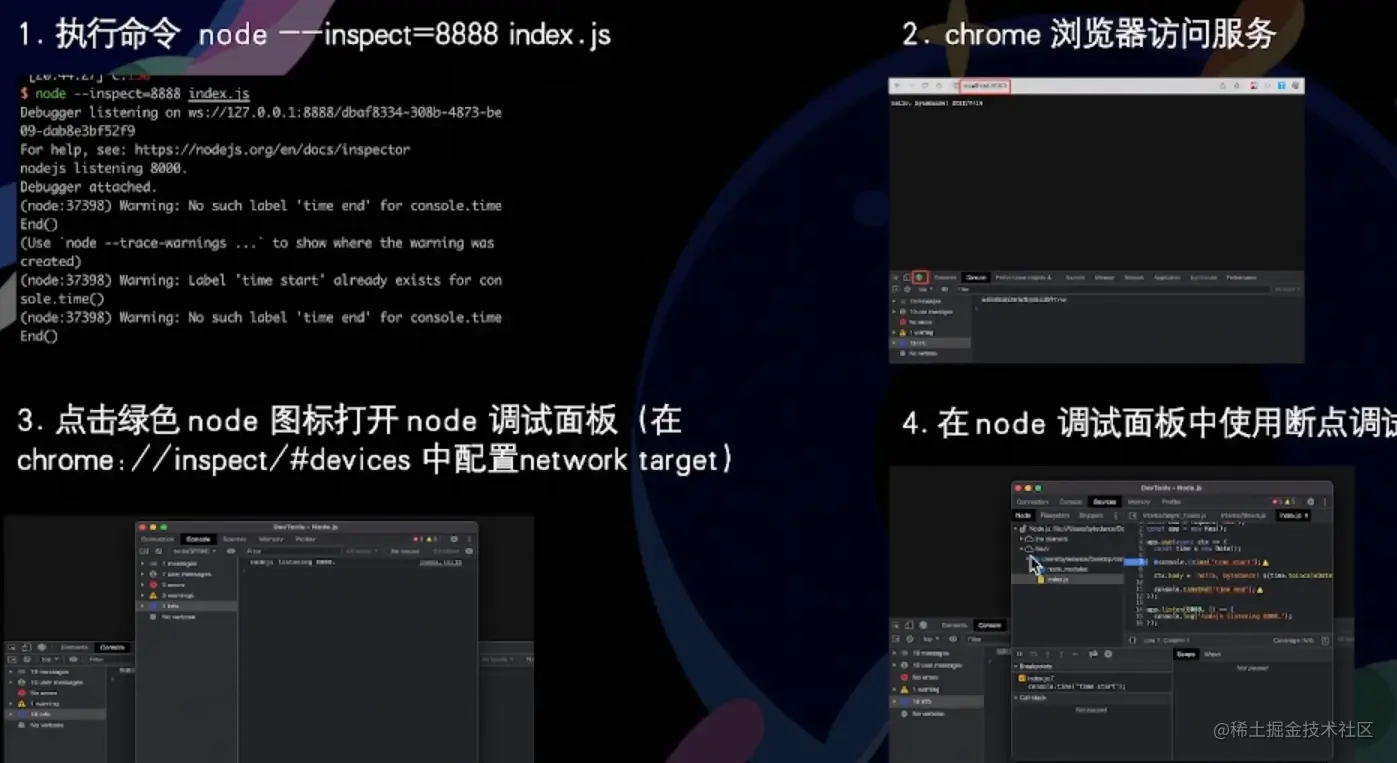Click line 7 breakpoint marker in step 4 editor
This screenshot has width=1397, height=763.
tap(1135, 562)
